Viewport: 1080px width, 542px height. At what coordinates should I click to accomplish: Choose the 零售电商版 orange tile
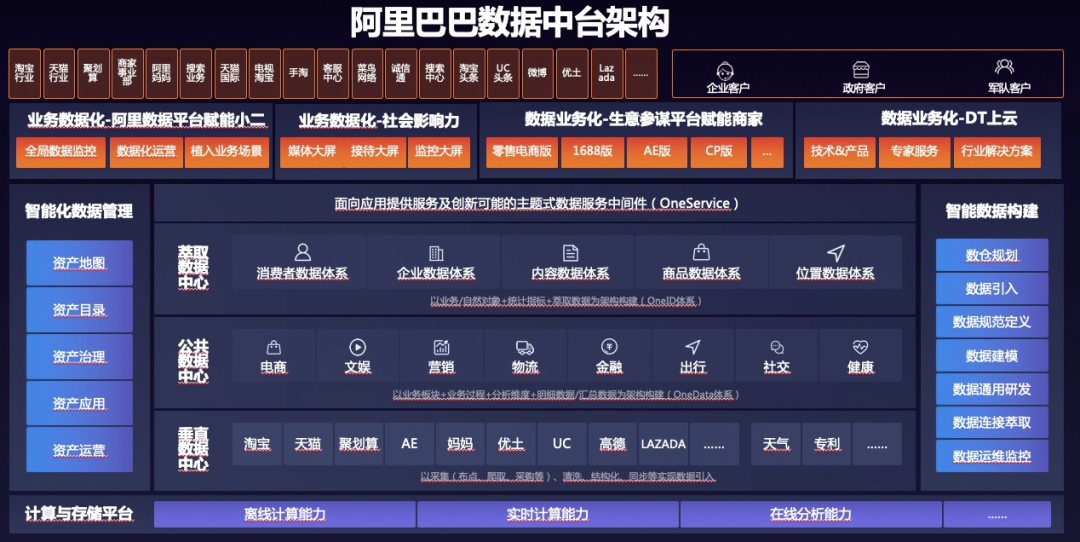[521, 152]
